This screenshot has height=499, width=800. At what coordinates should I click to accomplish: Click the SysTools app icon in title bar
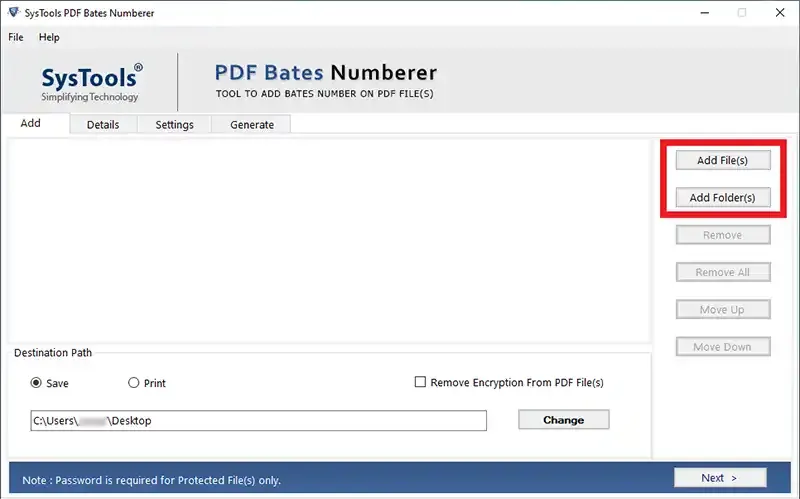14,12
